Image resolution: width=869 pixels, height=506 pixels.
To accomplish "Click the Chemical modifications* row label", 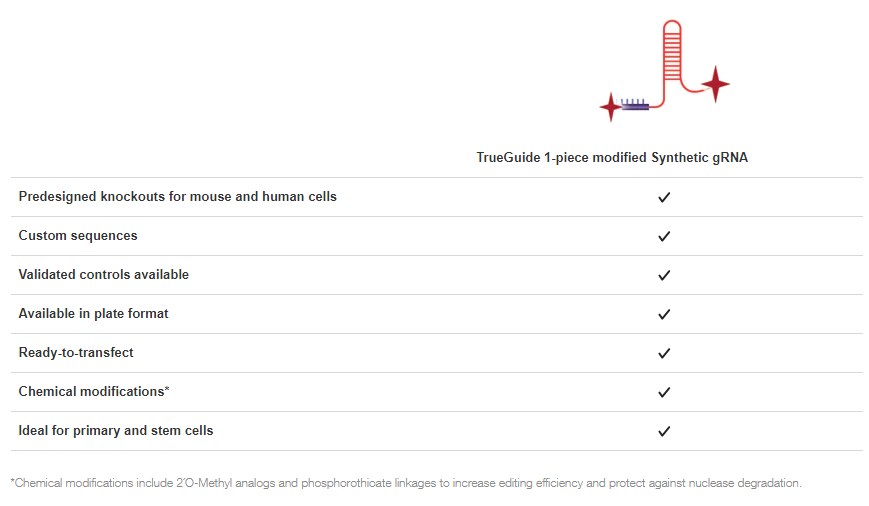I will pos(94,392).
